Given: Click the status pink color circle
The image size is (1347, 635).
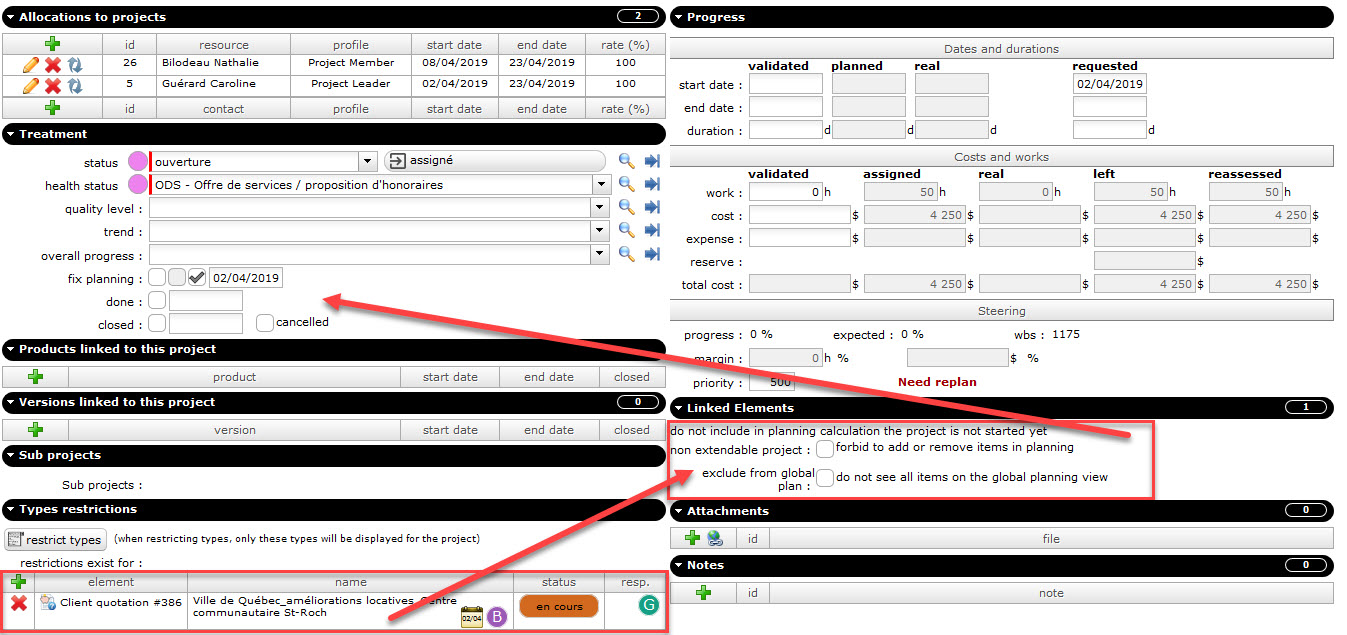Looking at the screenshot, I should coord(137,162).
